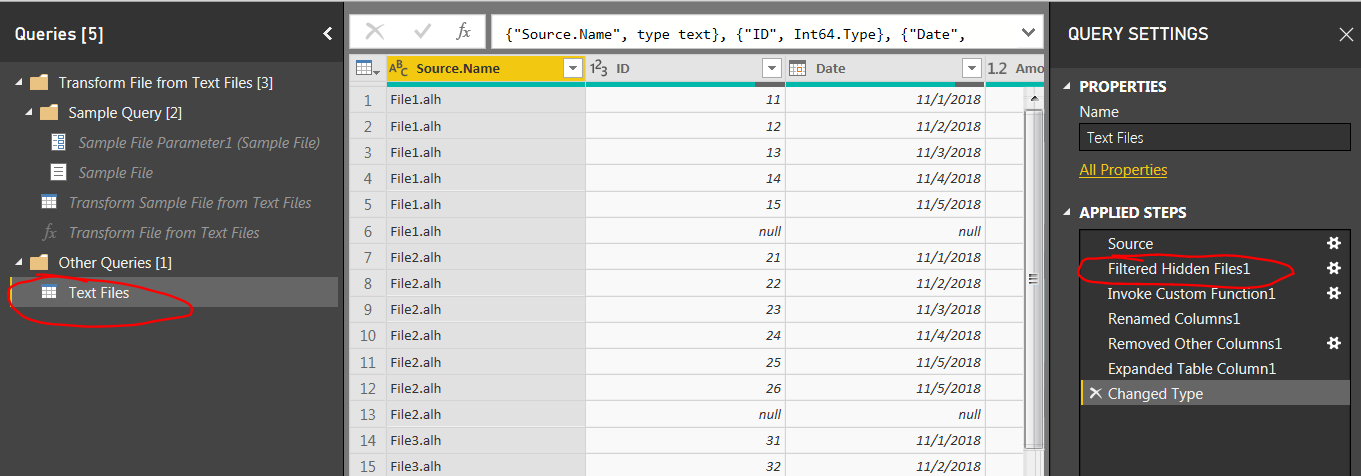Click the table icon beside Text Files
The height and width of the screenshot is (476, 1361).
coord(48,293)
